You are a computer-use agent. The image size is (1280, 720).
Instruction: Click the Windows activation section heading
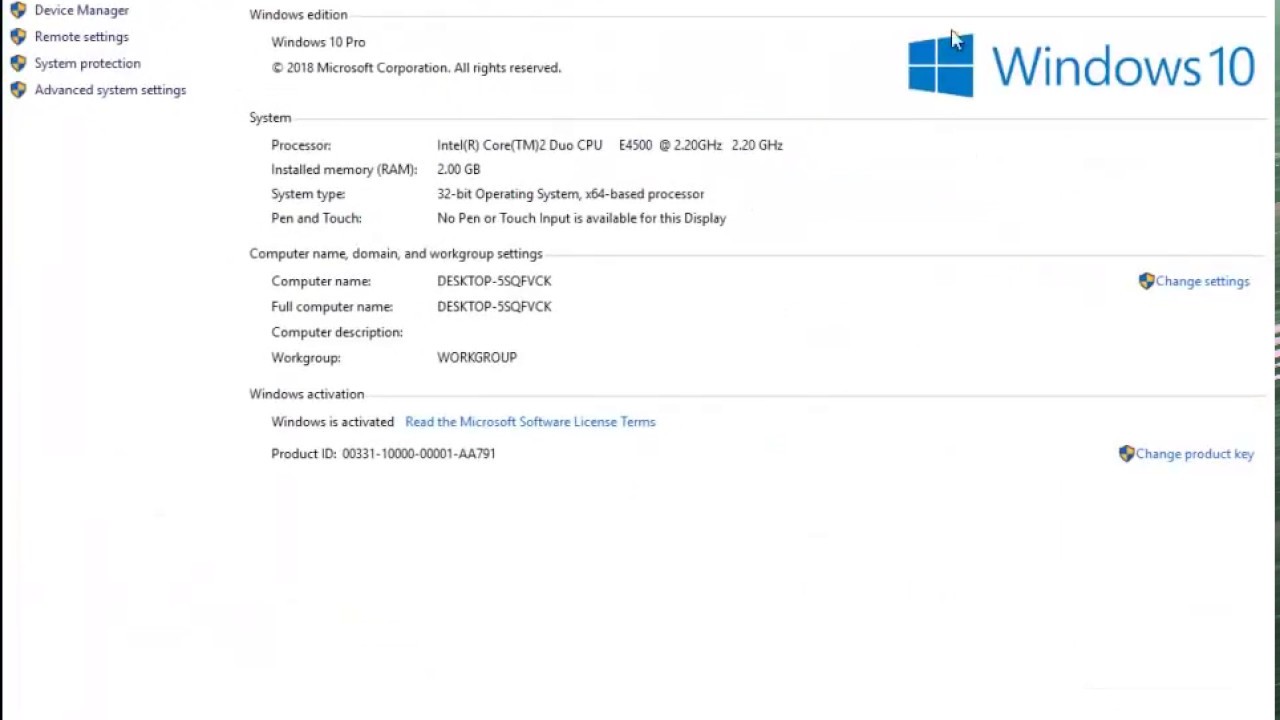[307, 394]
